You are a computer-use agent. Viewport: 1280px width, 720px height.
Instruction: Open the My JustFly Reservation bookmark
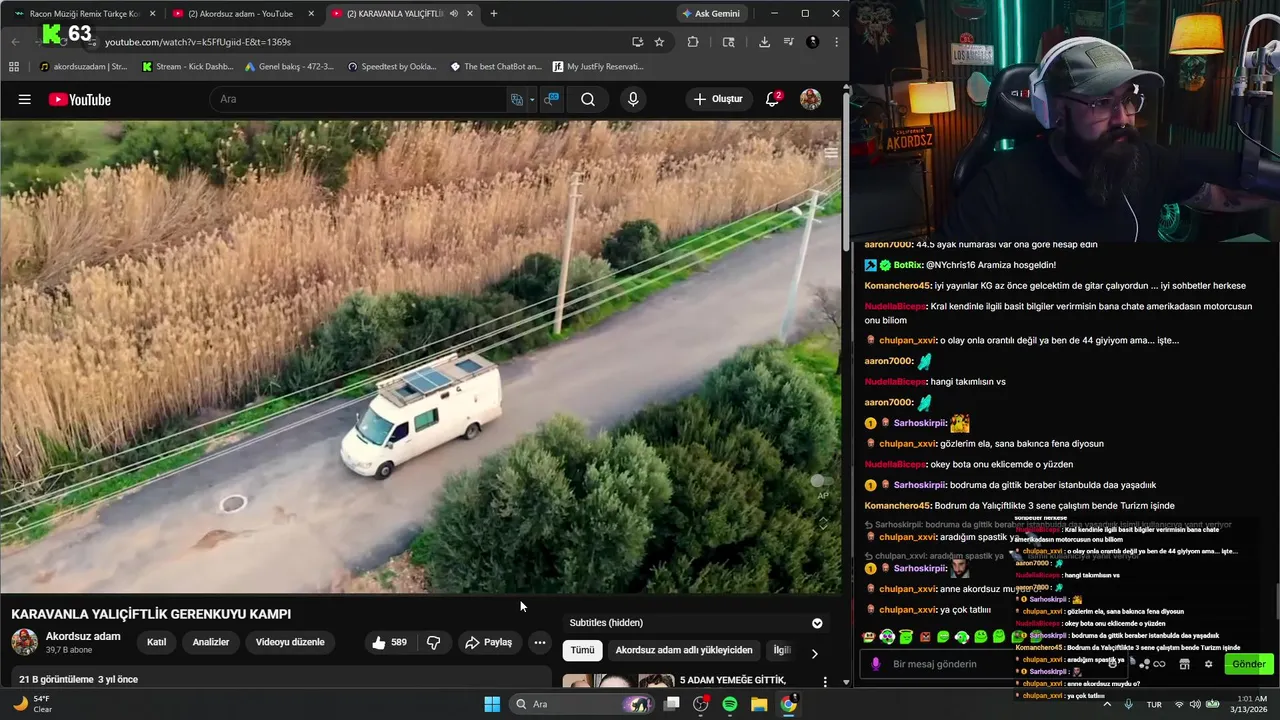pos(598,67)
